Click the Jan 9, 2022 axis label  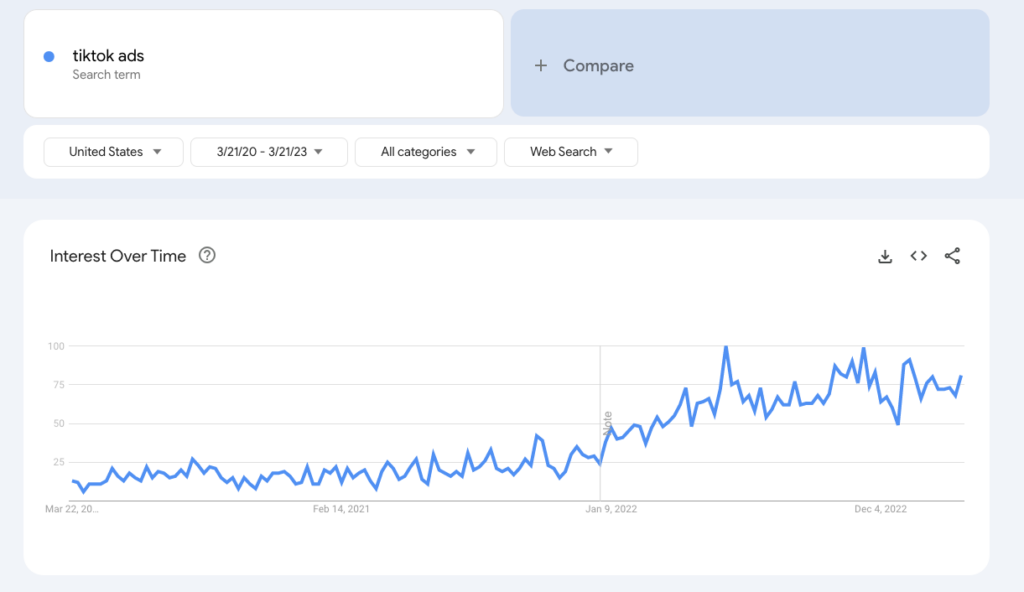click(611, 509)
